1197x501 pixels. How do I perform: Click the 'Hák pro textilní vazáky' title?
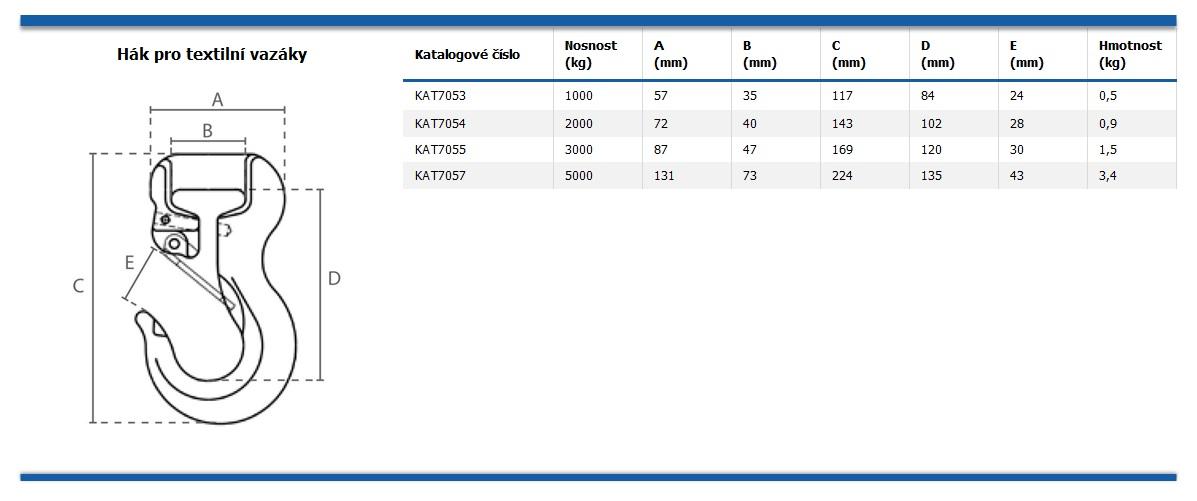(x=212, y=55)
